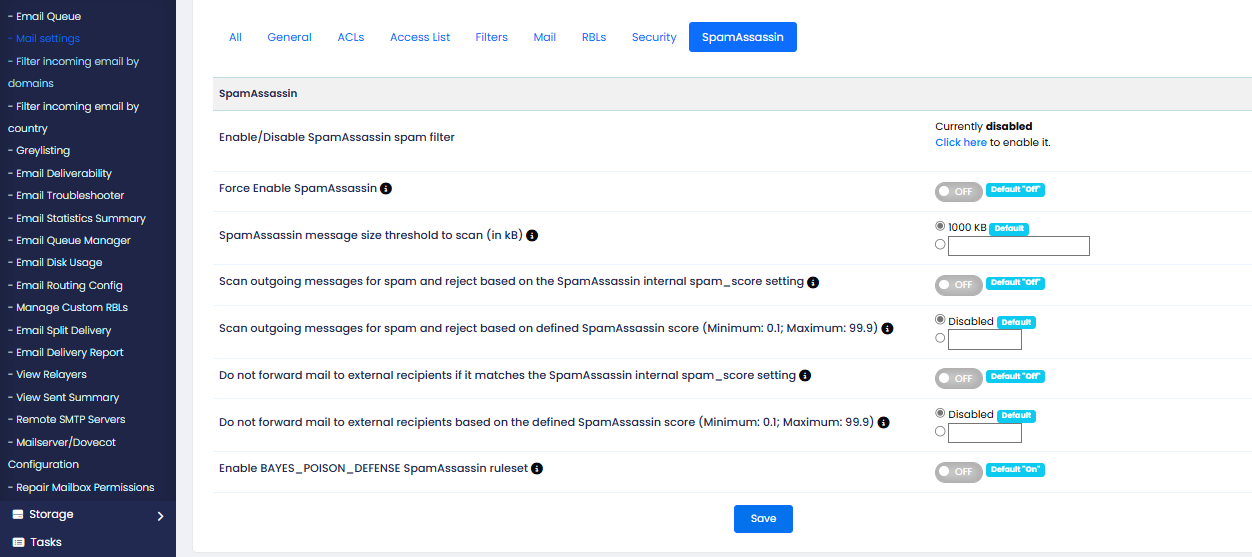Select the 1000 KB default radio button
Viewport: 1252px width, 557px height.
point(940,227)
